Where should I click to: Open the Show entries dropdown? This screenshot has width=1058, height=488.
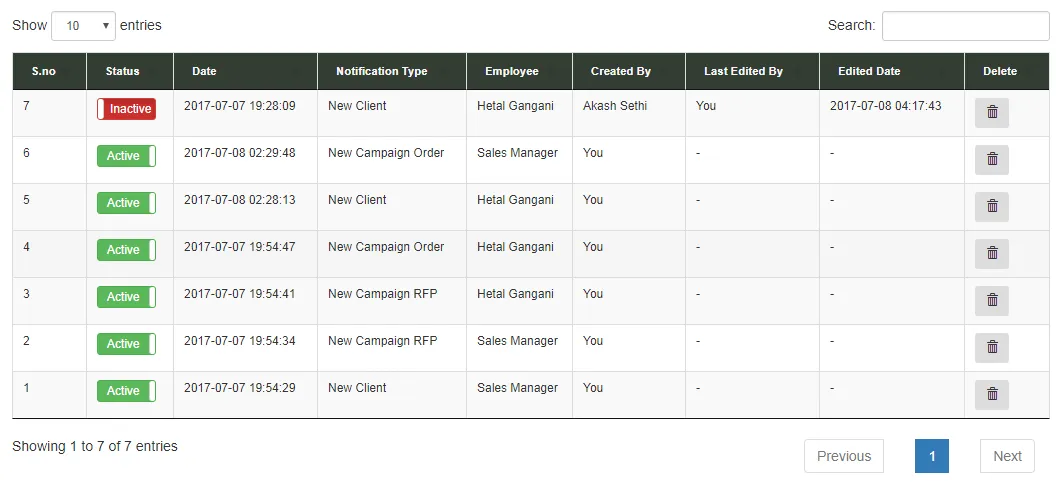pos(83,26)
